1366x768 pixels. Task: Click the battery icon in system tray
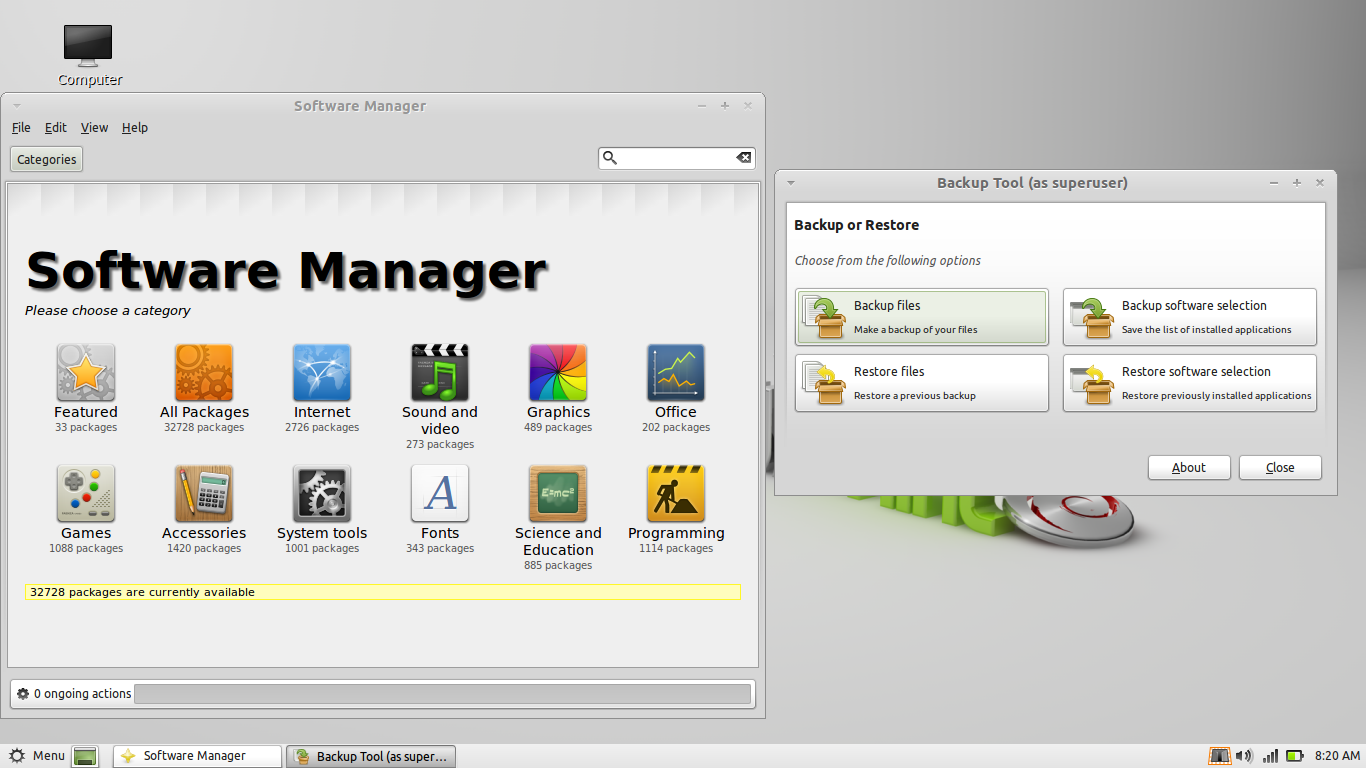click(x=1295, y=756)
